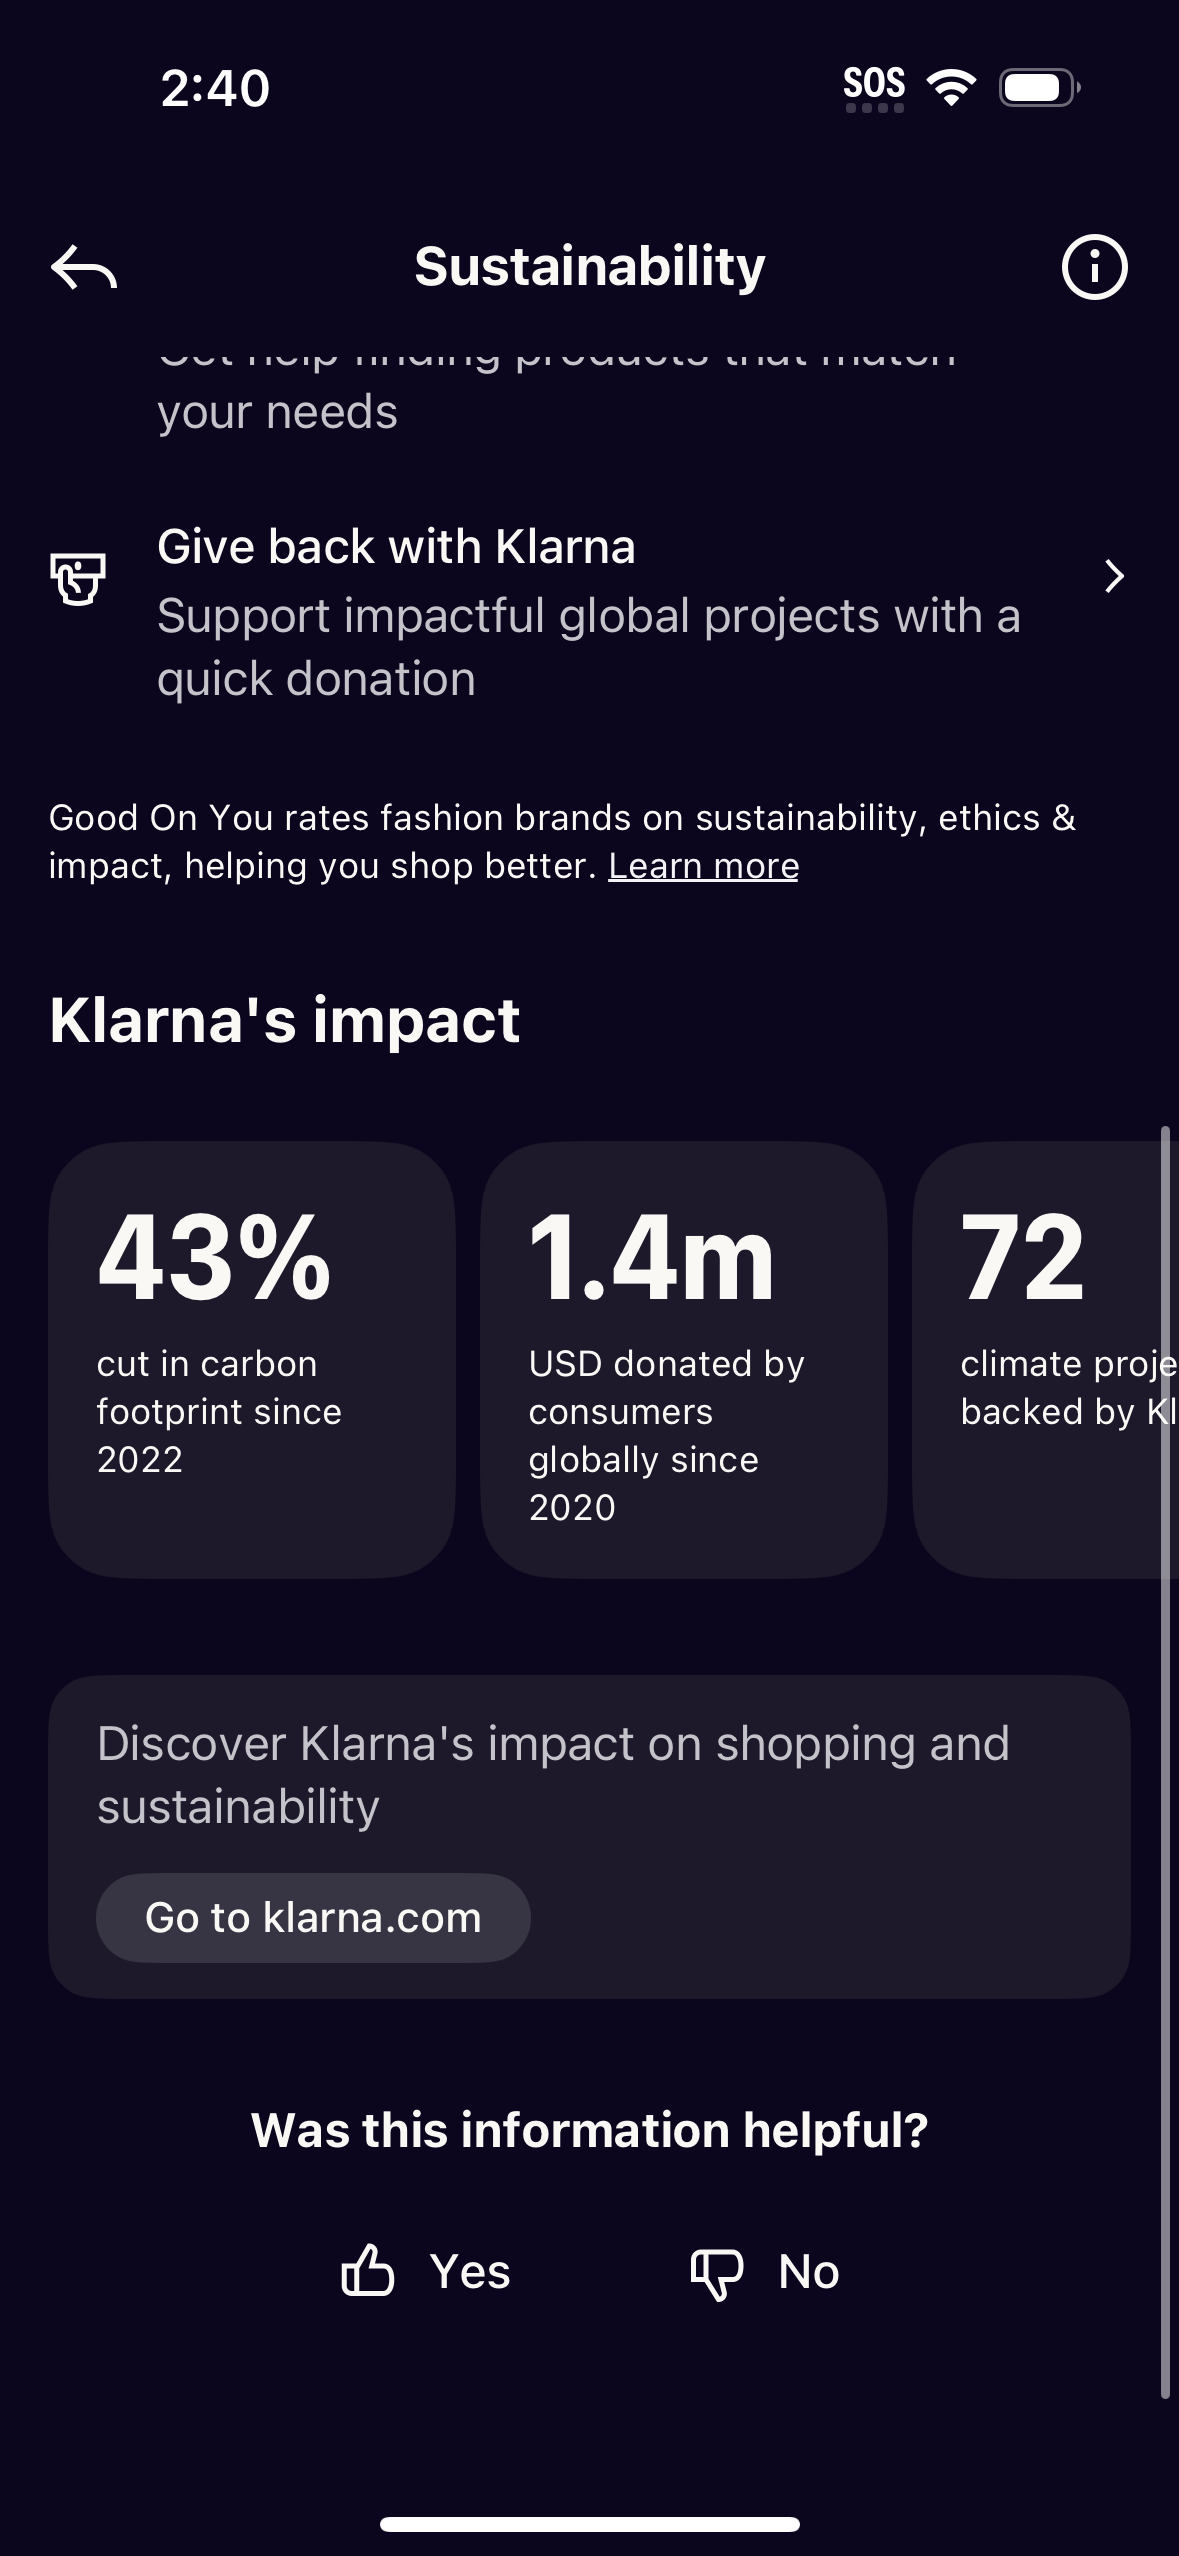The height and width of the screenshot is (2556, 1179).
Task: Open the info icon next to Sustainability
Action: coord(1094,266)
